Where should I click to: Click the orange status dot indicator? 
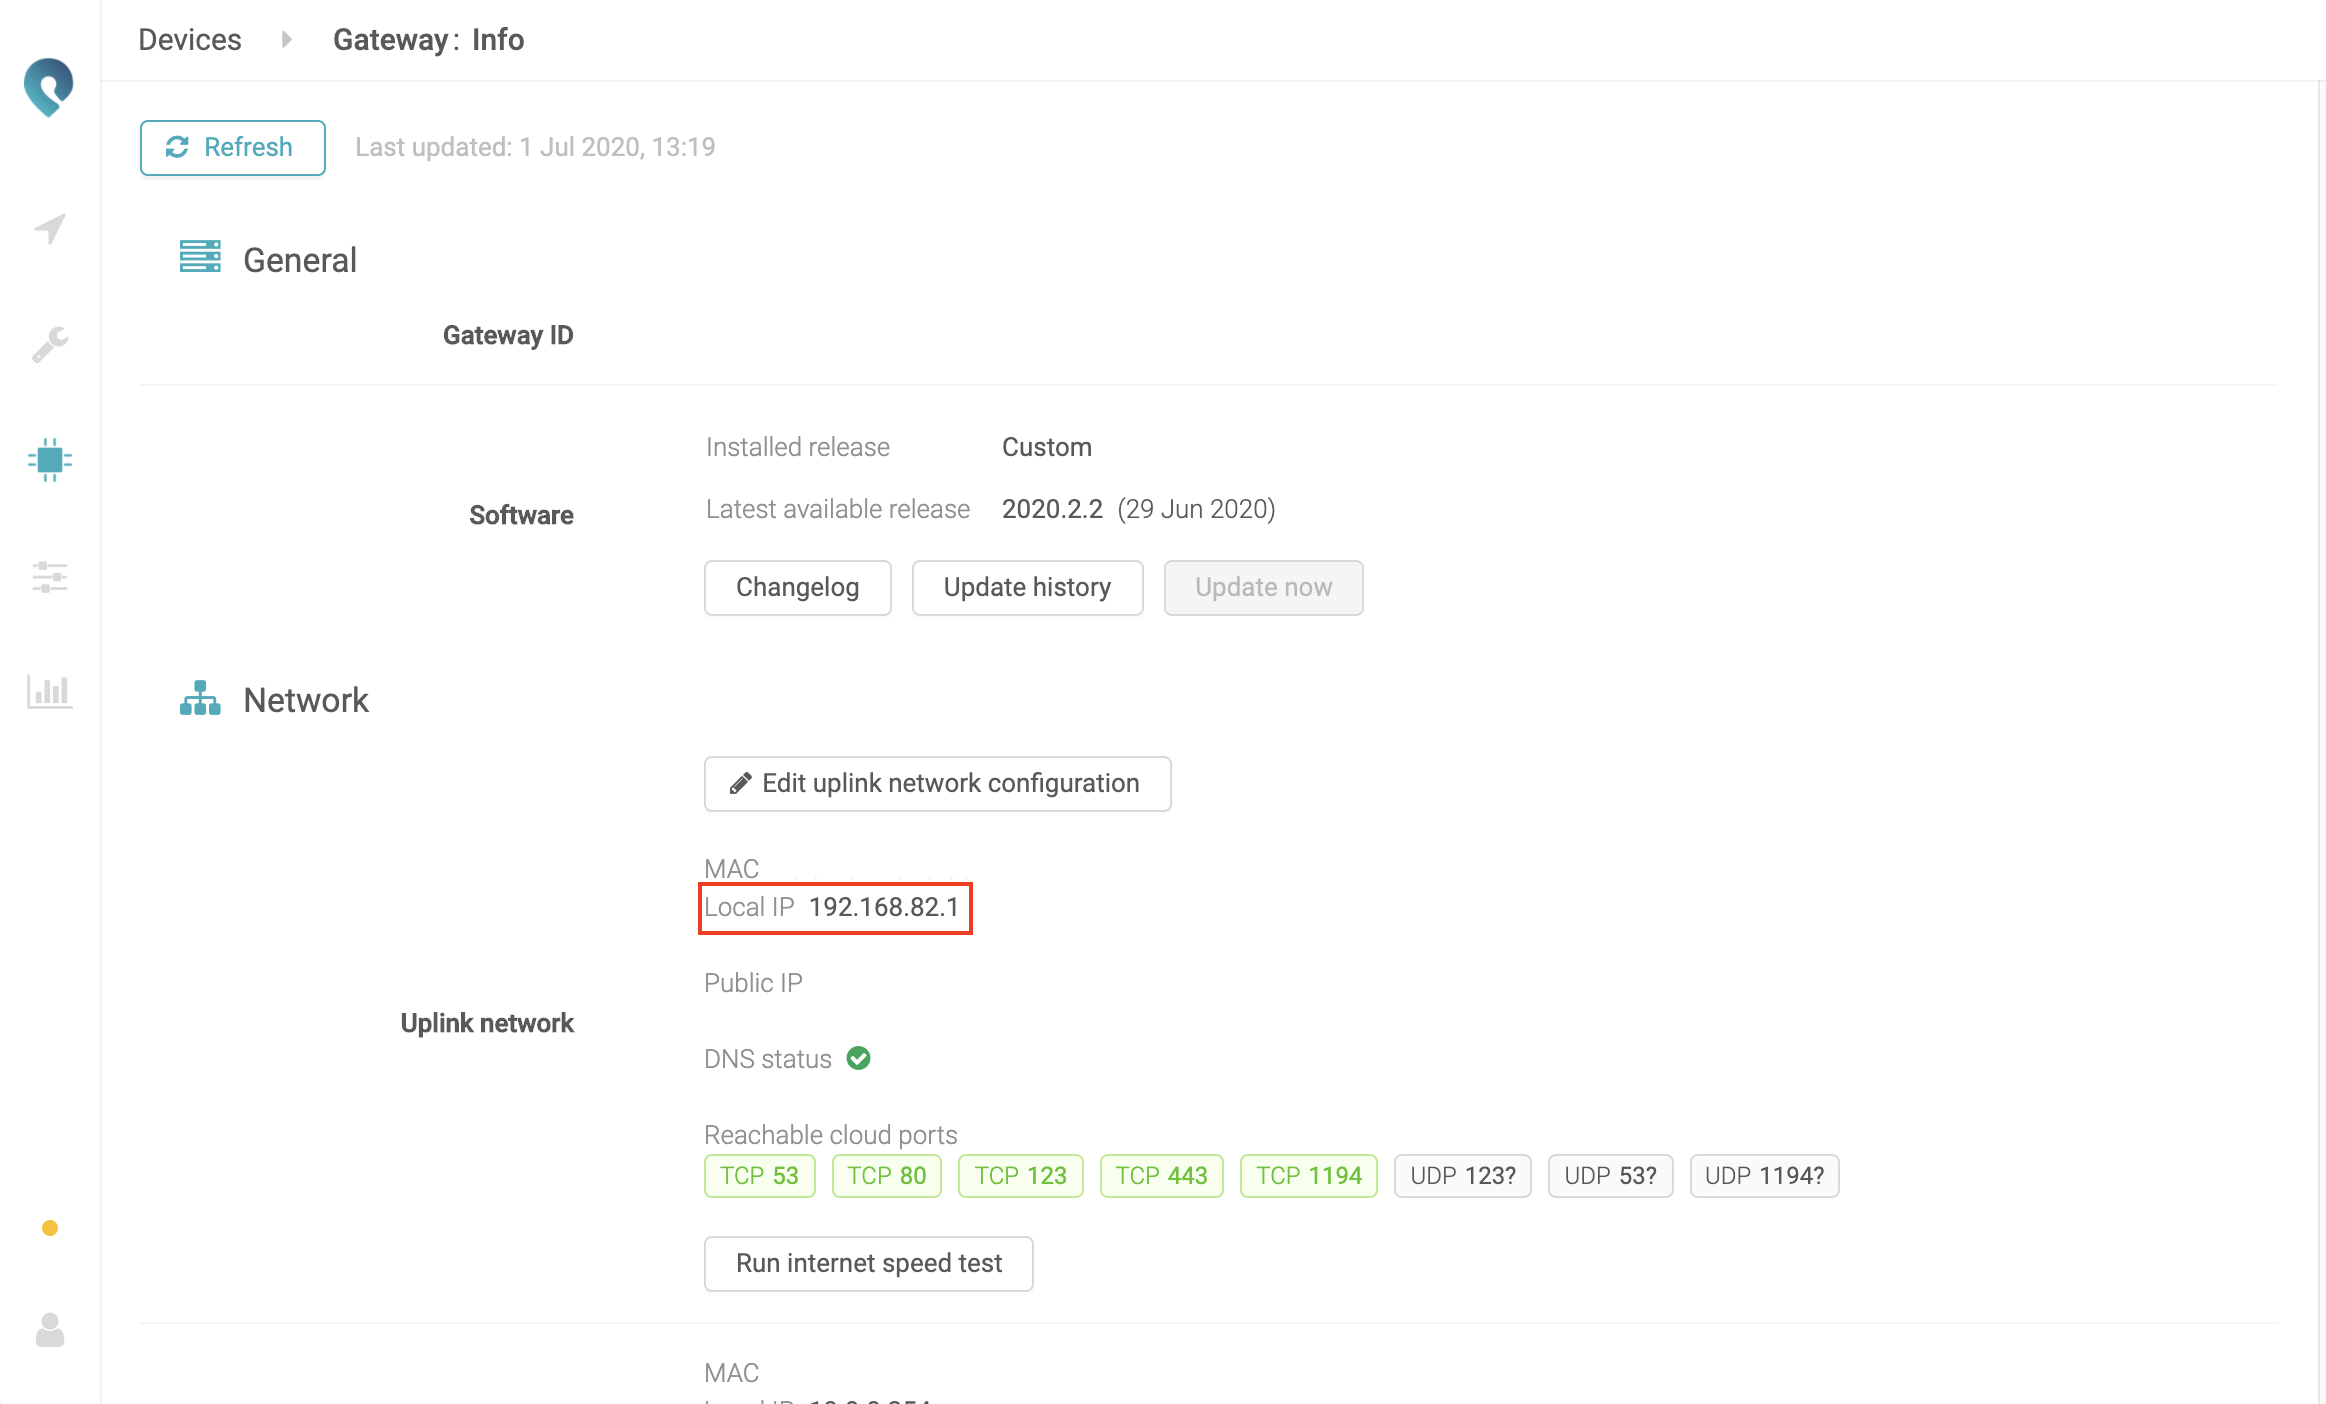[x=50, y=1228]
